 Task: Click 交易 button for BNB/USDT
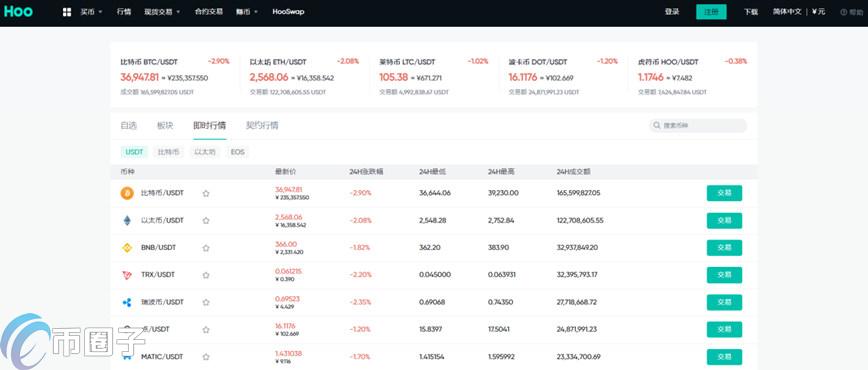click(724, 248)
